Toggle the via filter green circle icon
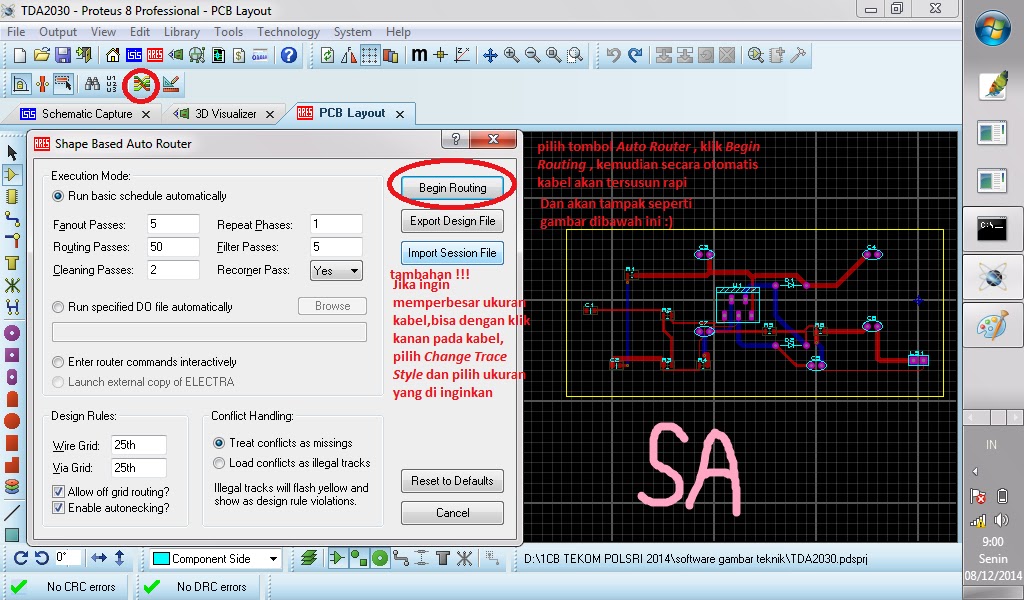The image size is (1024, 600). [x=380, y=558]
